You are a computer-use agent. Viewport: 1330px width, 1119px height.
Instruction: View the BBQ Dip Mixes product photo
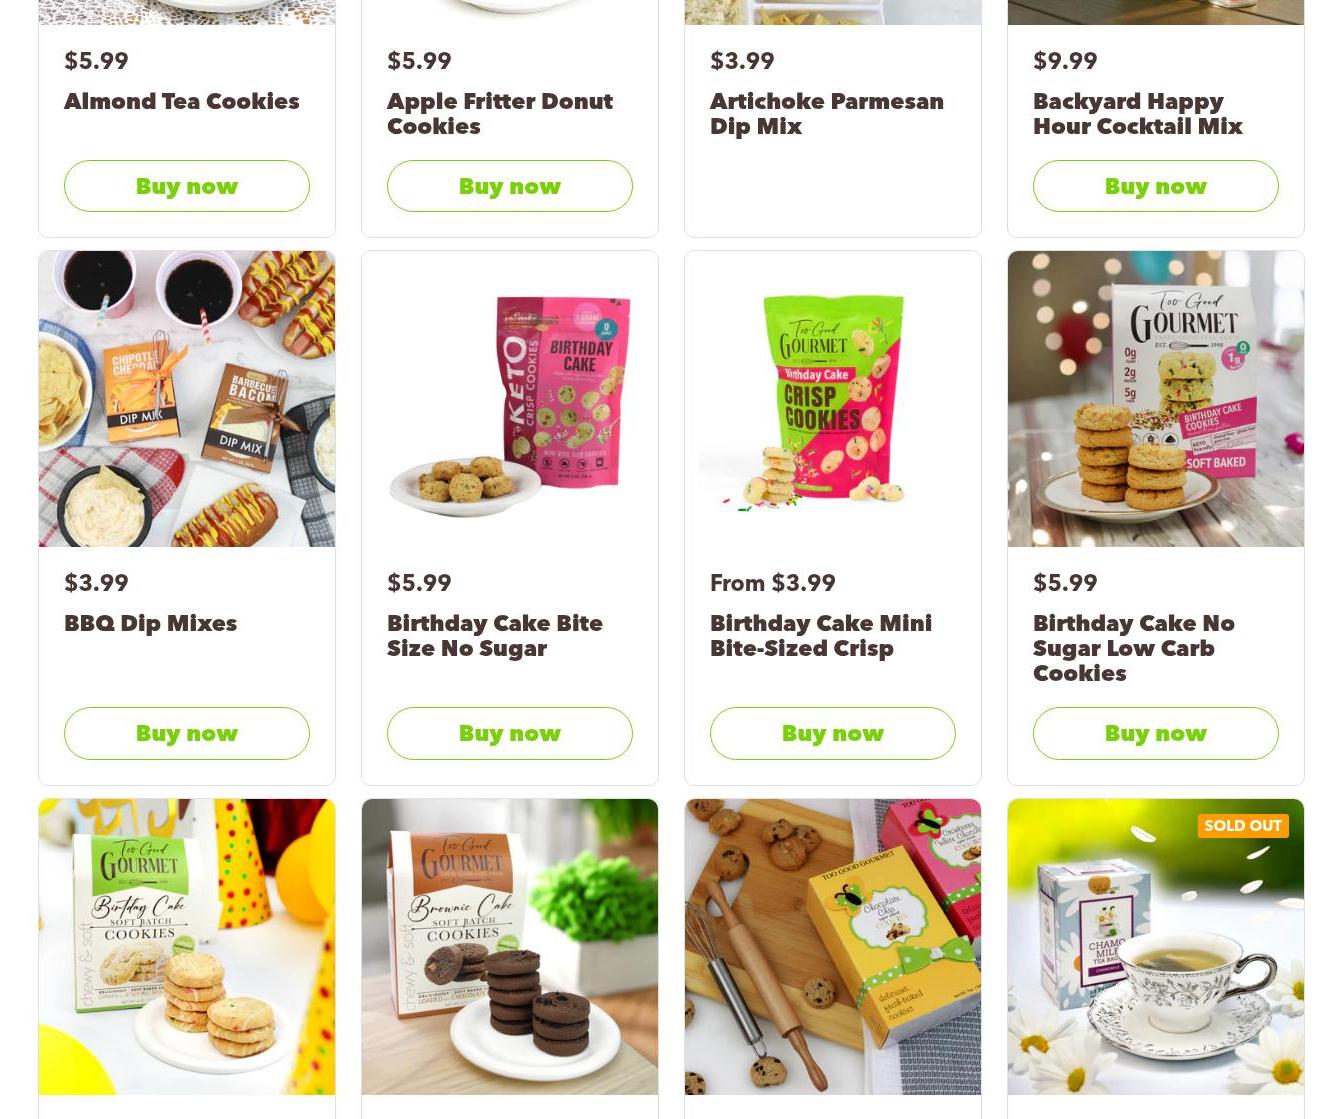pyautogui.click(x=187, y=399)
